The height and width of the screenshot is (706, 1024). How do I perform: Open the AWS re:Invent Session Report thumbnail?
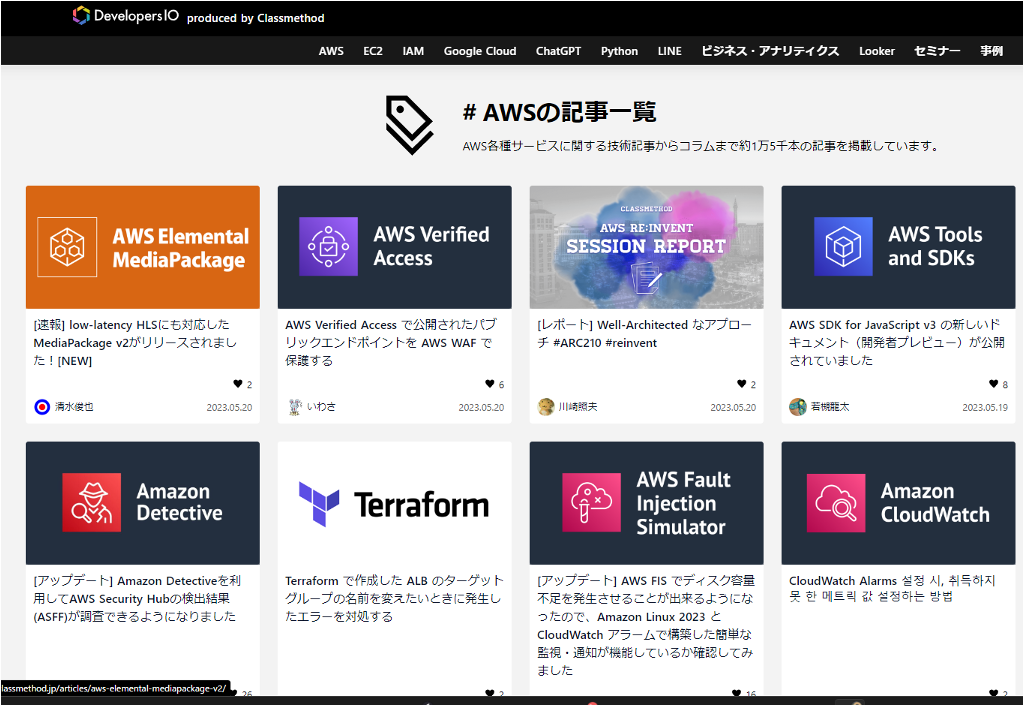[x=647, y=248]
